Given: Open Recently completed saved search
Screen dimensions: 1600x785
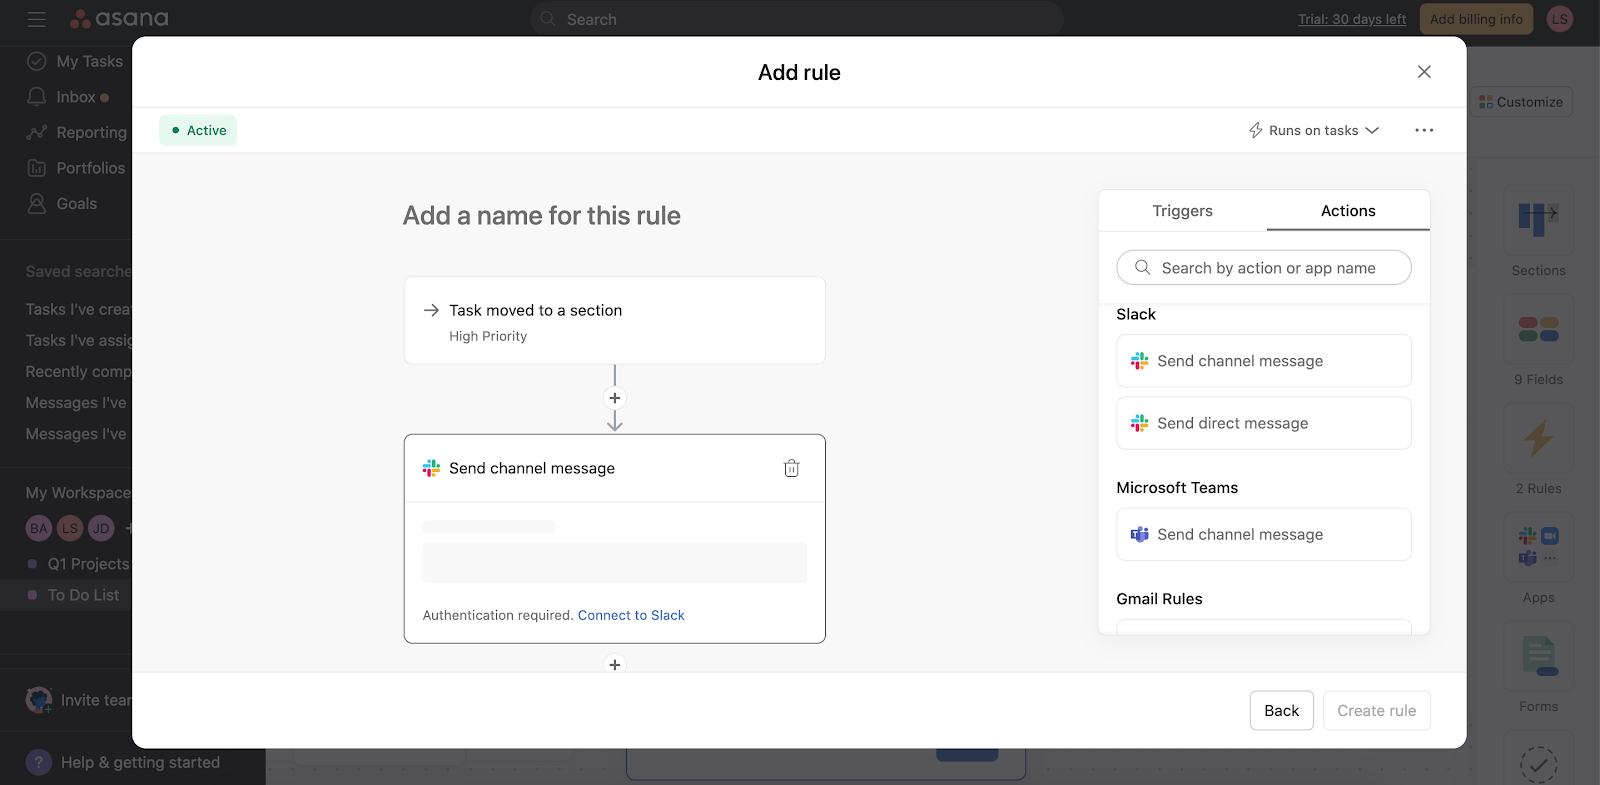Looking at the screenshot, I should (79, 371).
